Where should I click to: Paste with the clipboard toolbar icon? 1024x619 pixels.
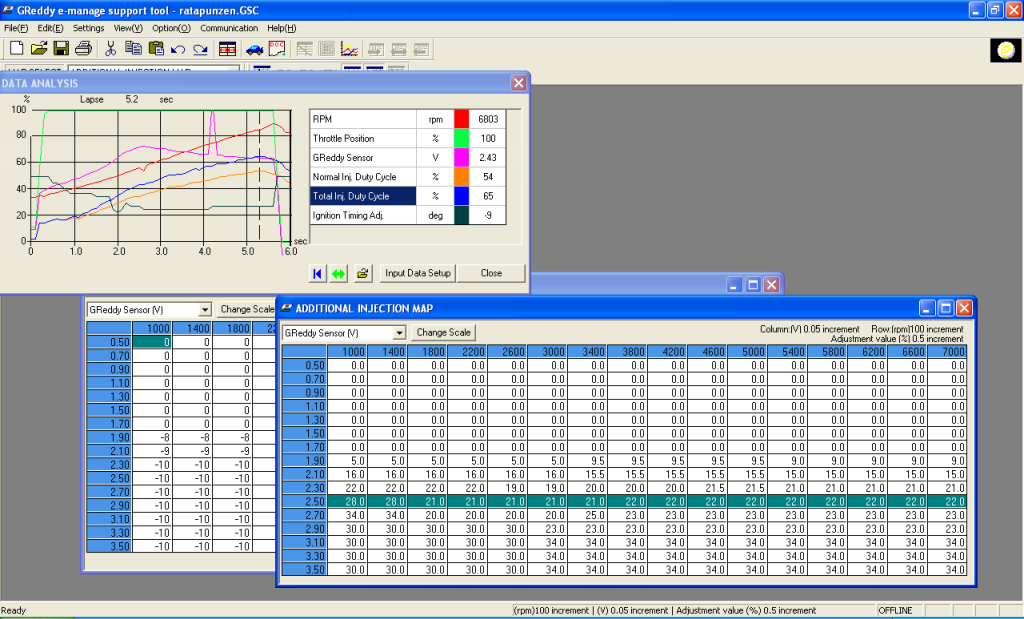[155, 48]
